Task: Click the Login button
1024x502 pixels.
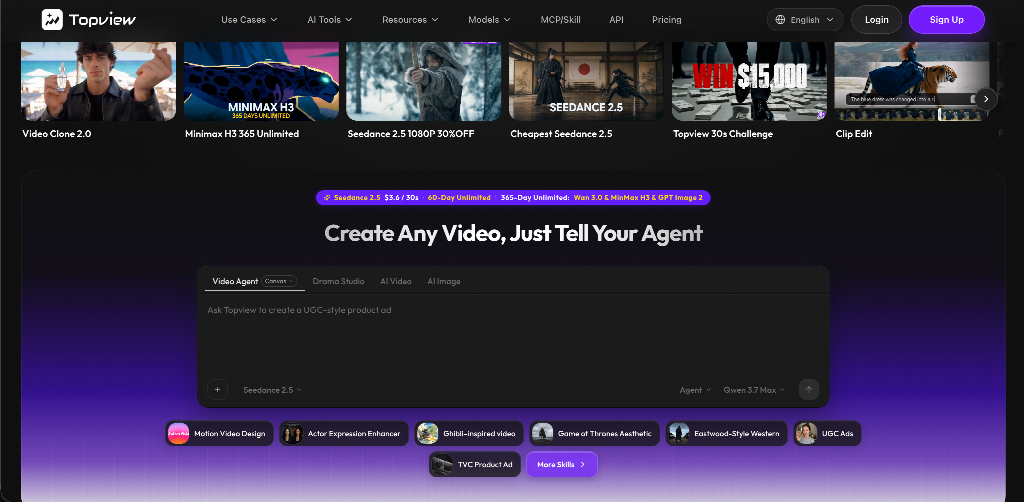Action: (876, 20)
